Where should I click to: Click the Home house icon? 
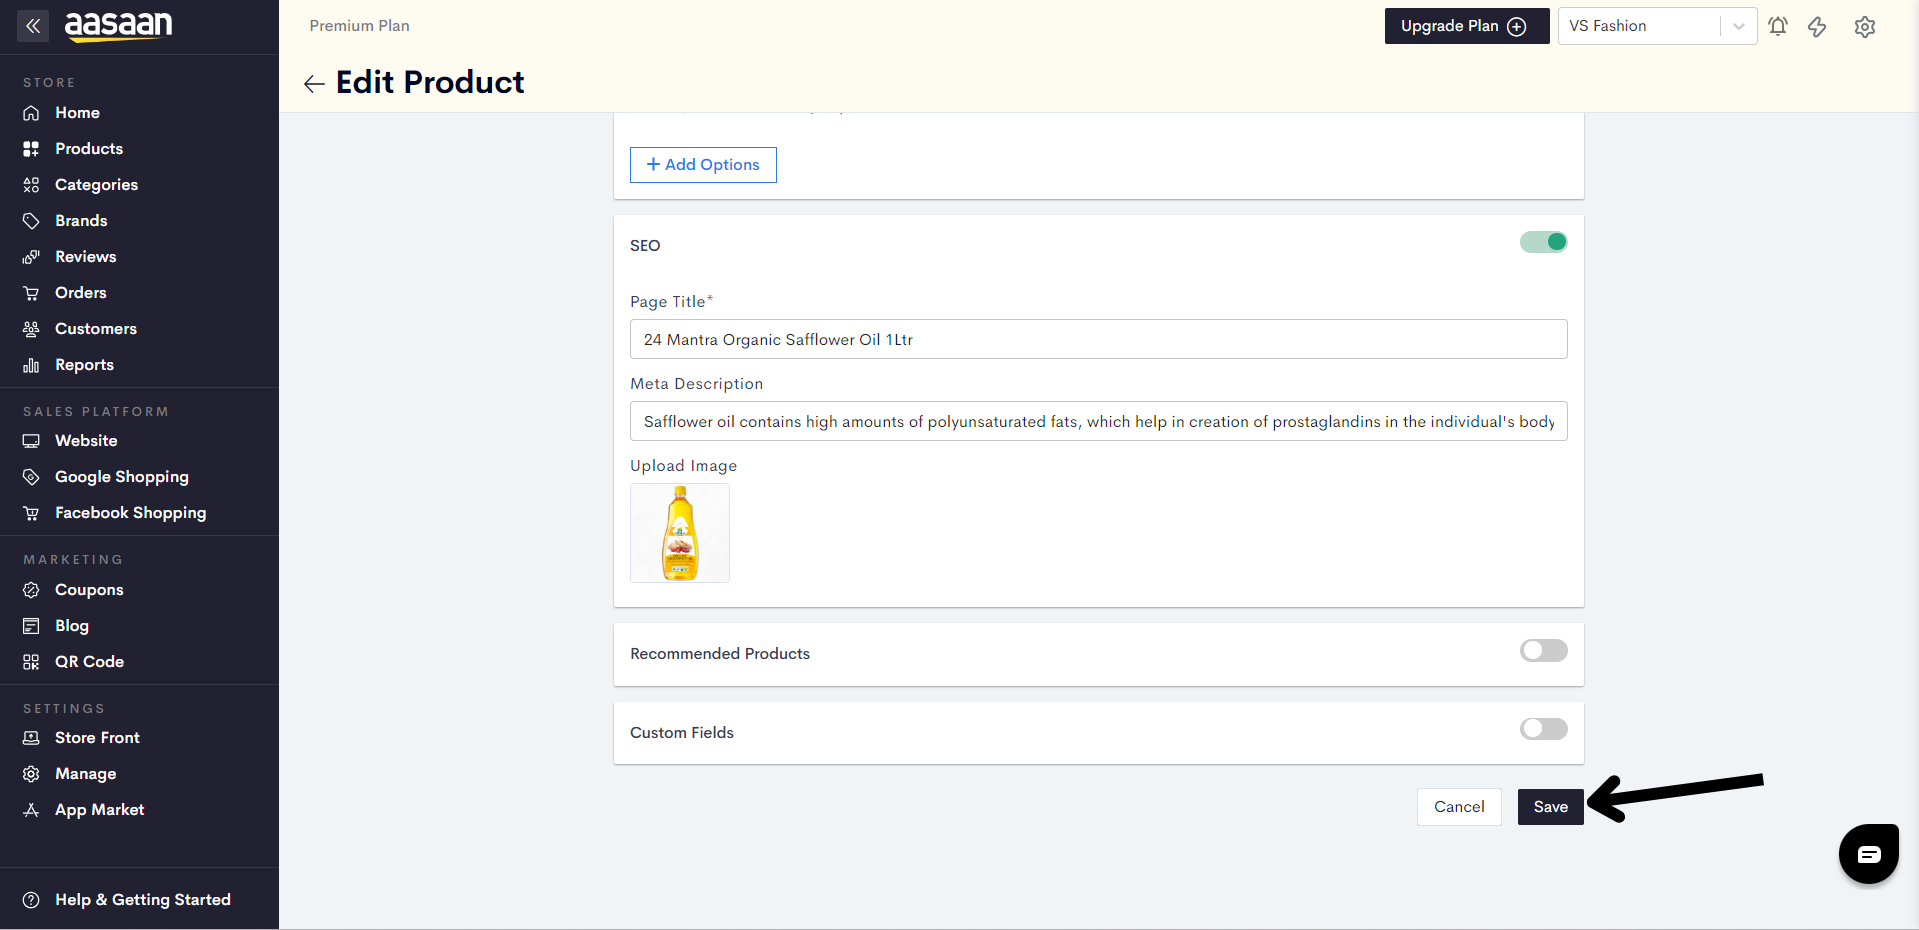[31, 113]
